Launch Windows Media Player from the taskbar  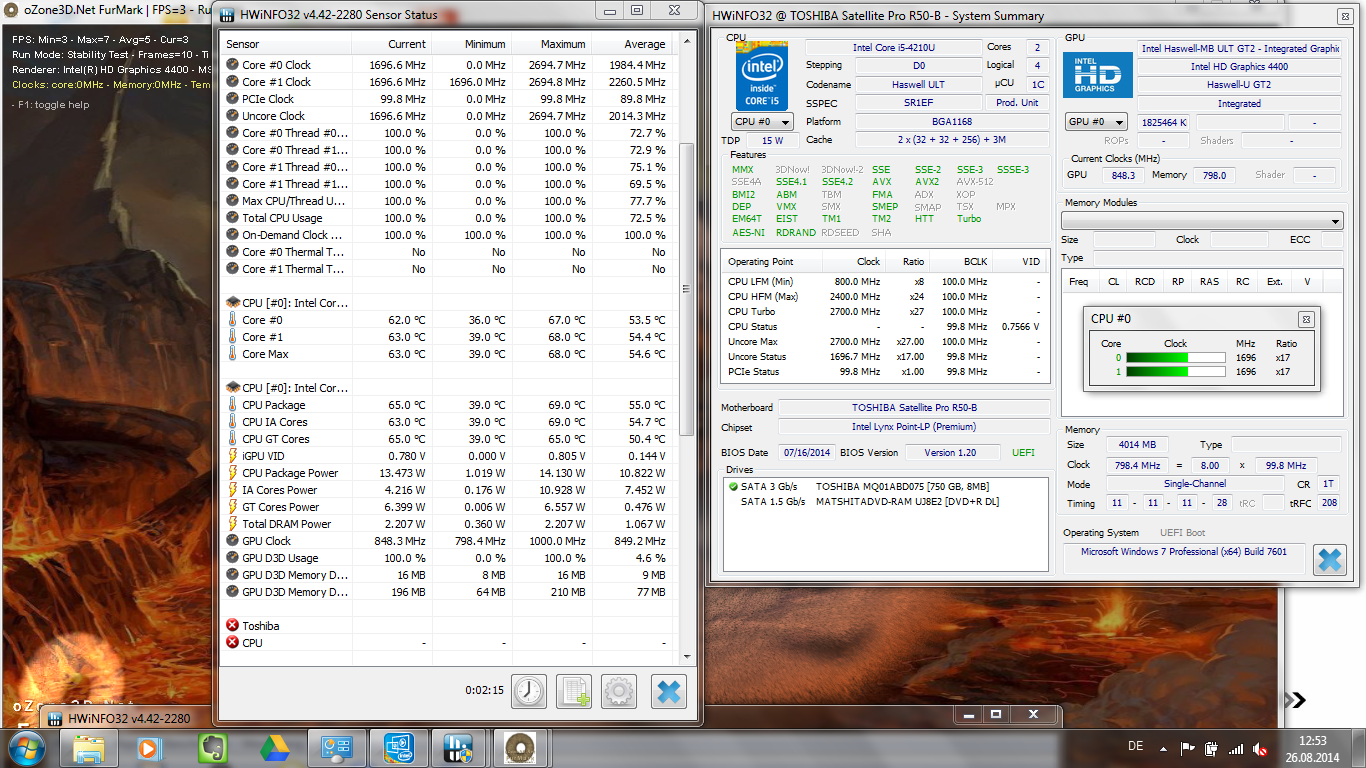[x=149, y=748]
